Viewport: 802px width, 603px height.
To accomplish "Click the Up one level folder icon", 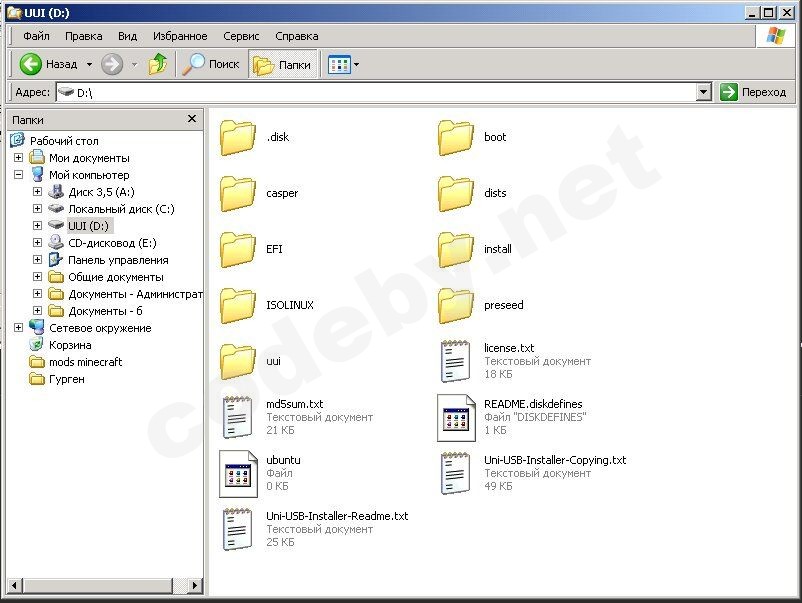I will pyautogui.click(x=157, y=64).
